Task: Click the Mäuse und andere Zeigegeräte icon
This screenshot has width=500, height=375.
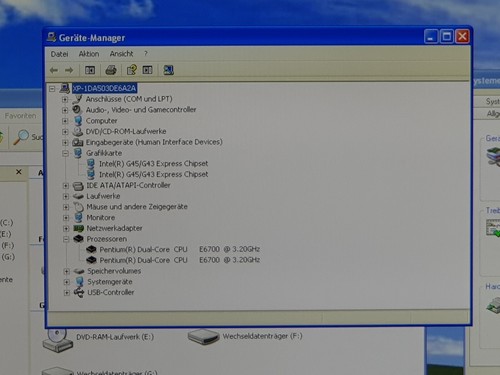Action: [x=78, y=207]
